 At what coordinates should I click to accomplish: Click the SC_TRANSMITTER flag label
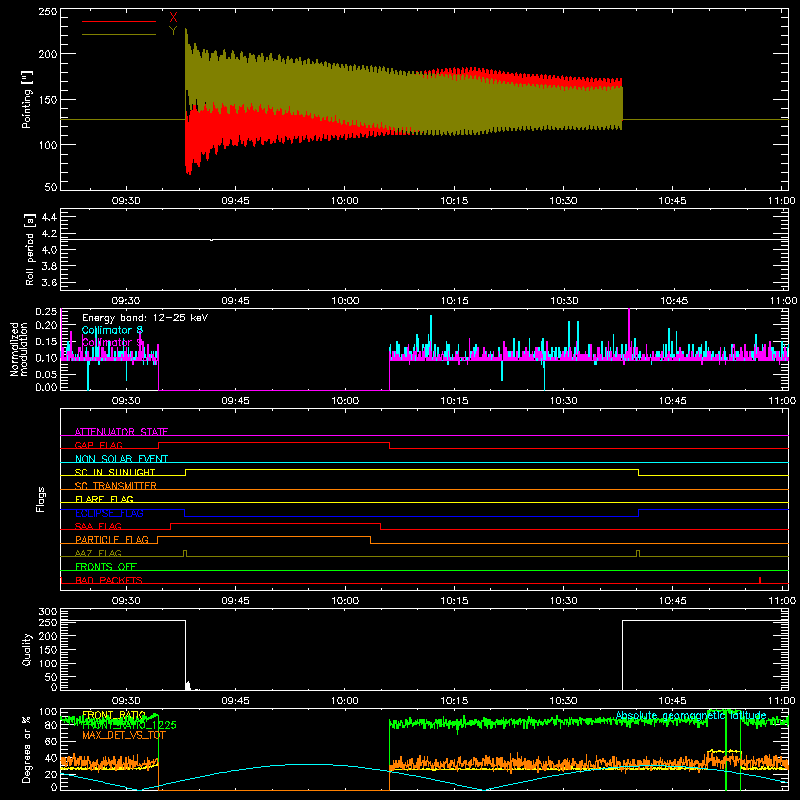point(116,486)
